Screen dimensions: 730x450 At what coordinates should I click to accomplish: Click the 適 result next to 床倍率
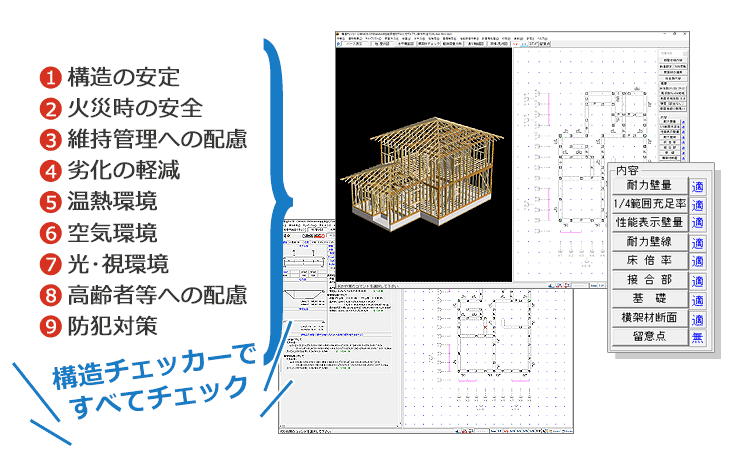[697, 262]
